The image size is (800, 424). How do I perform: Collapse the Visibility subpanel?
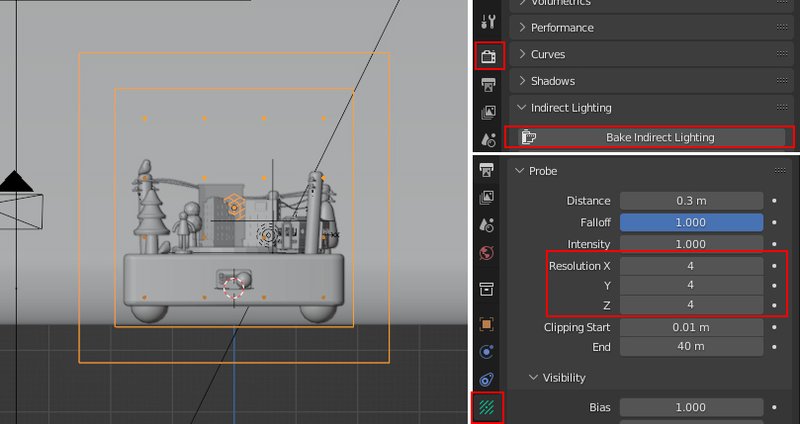533,378
